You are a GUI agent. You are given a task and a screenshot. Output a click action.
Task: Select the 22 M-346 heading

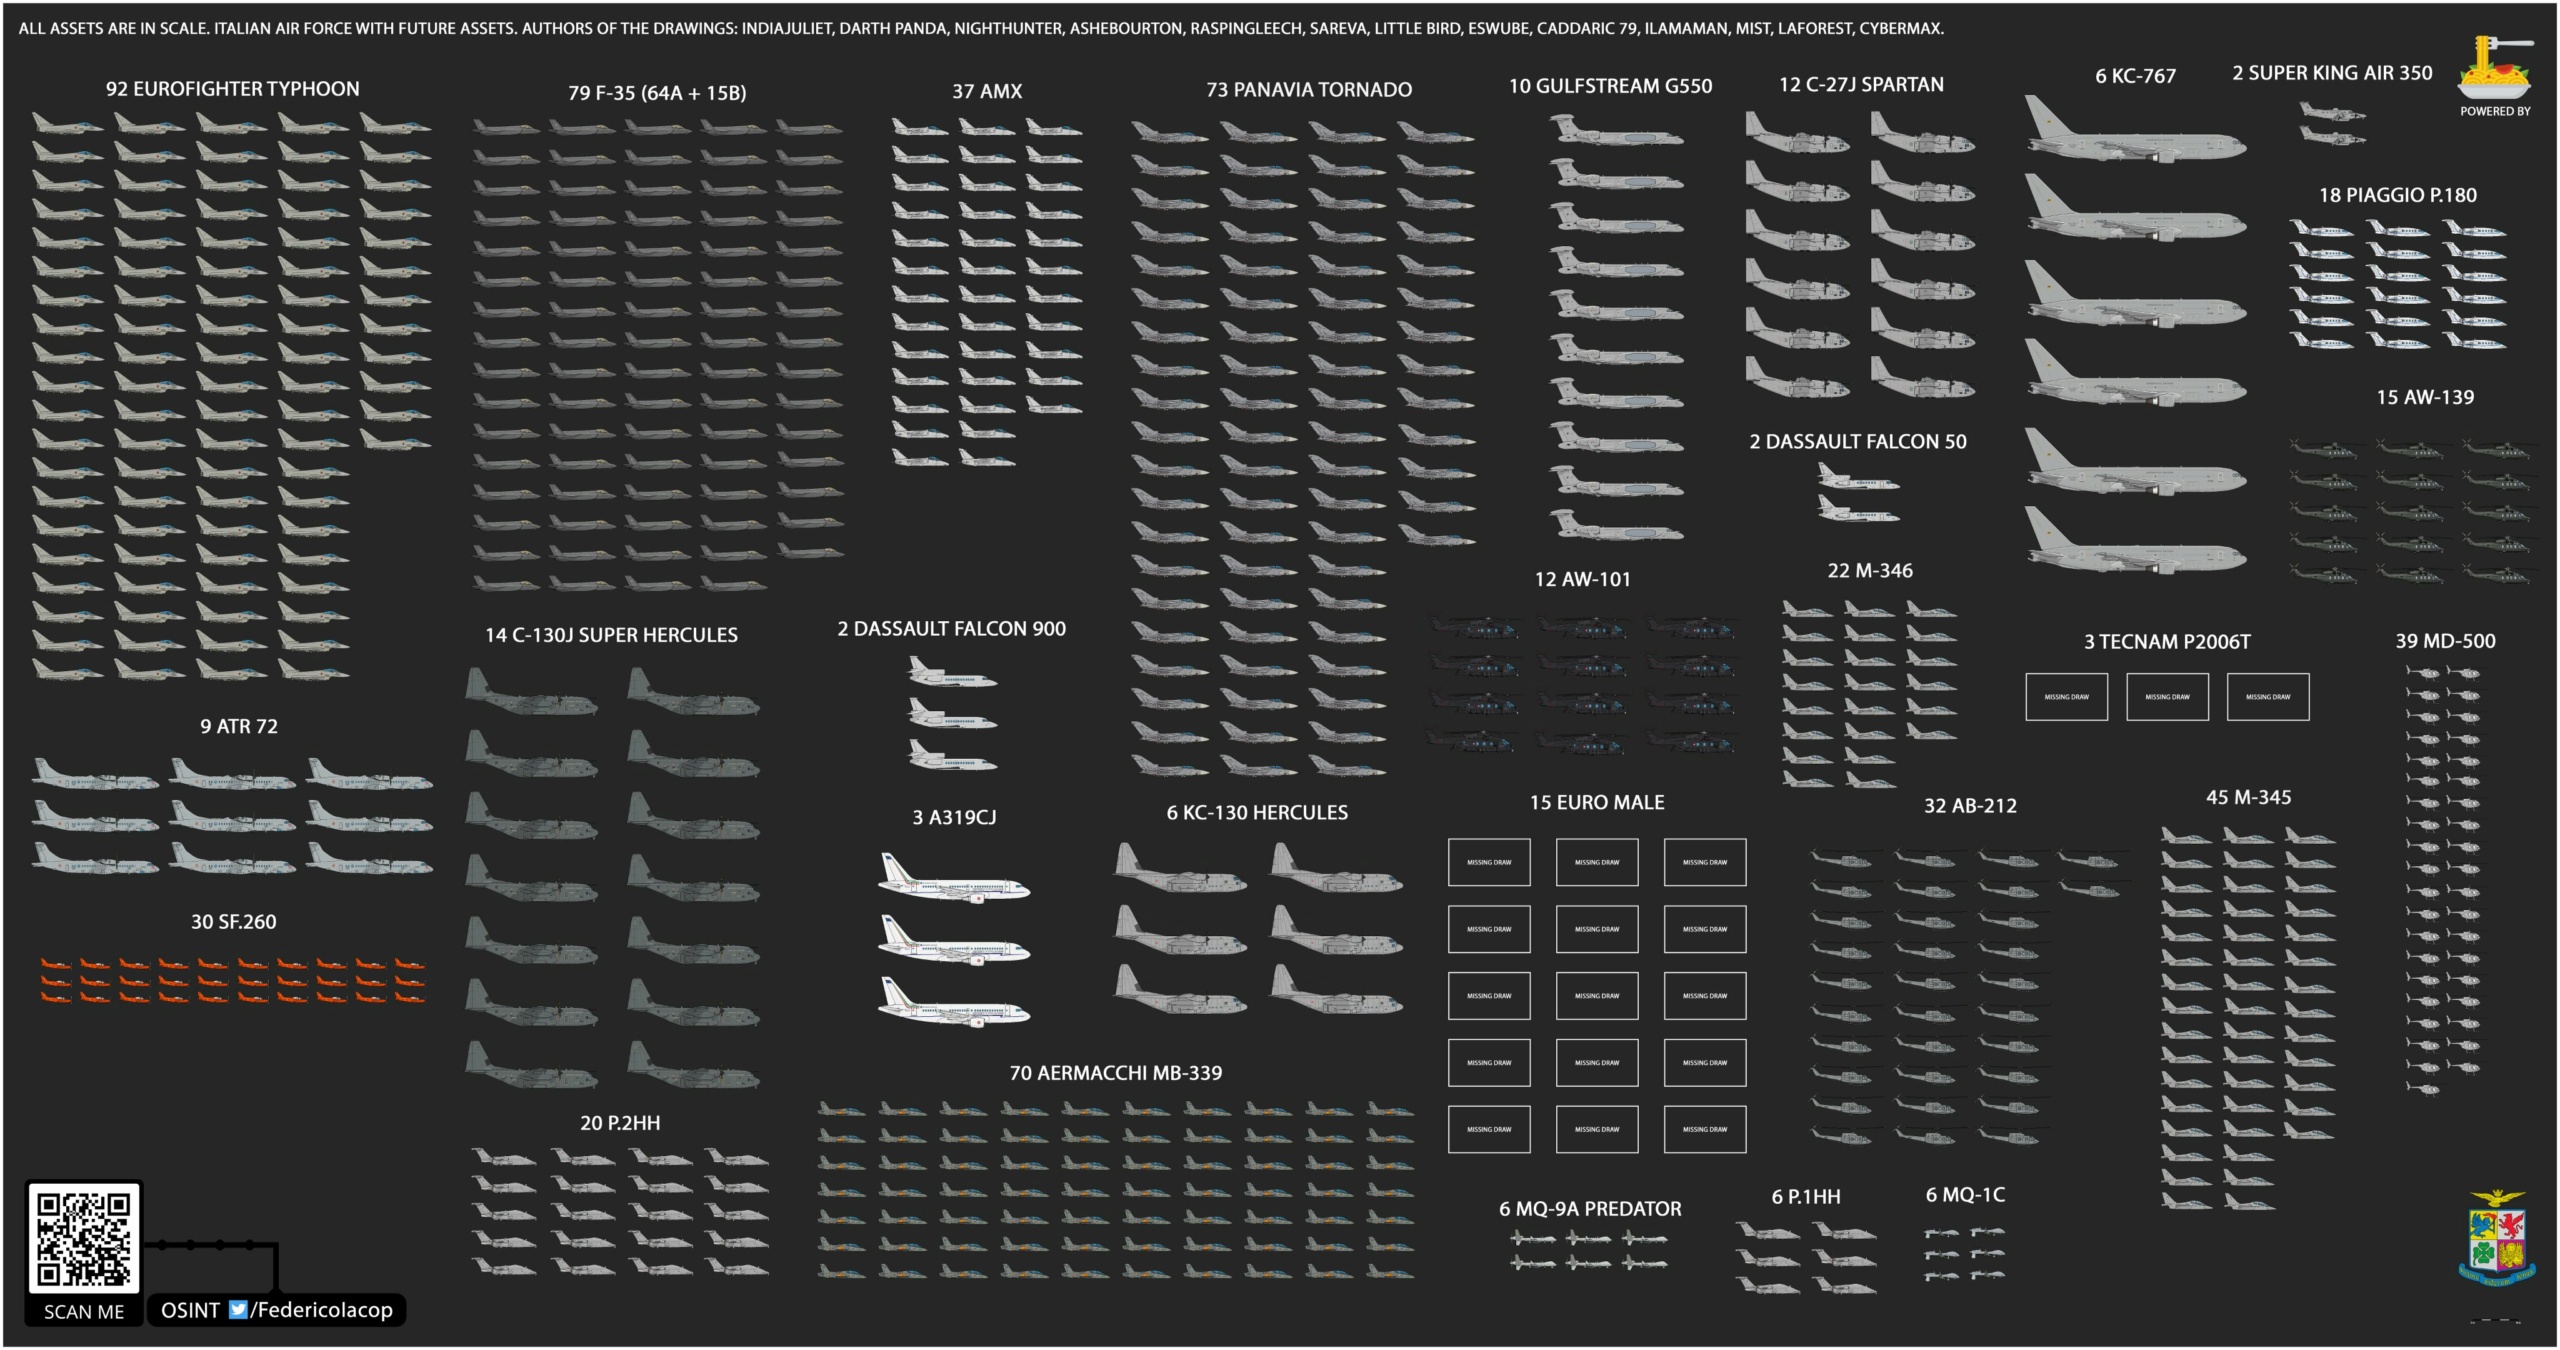1870,571
